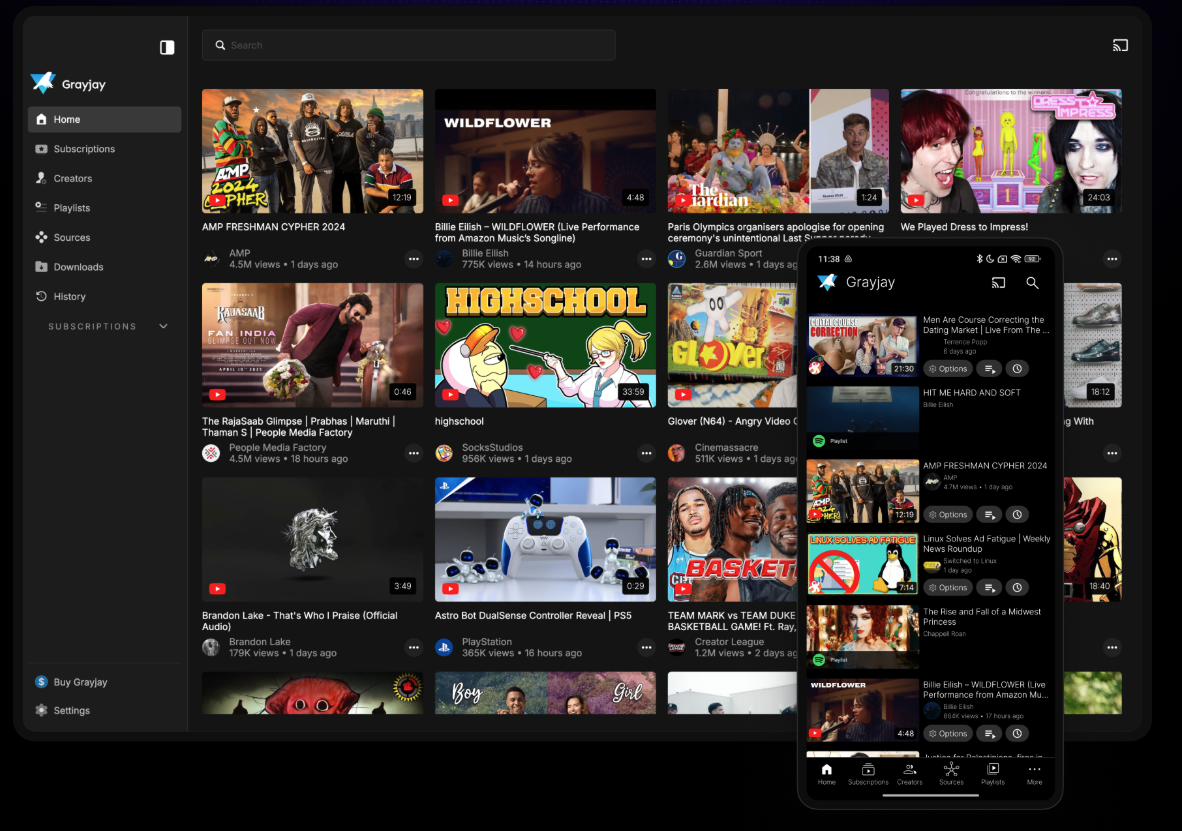Tap Options for 'Men Are Course Correcting' on phone

(948, 369)
